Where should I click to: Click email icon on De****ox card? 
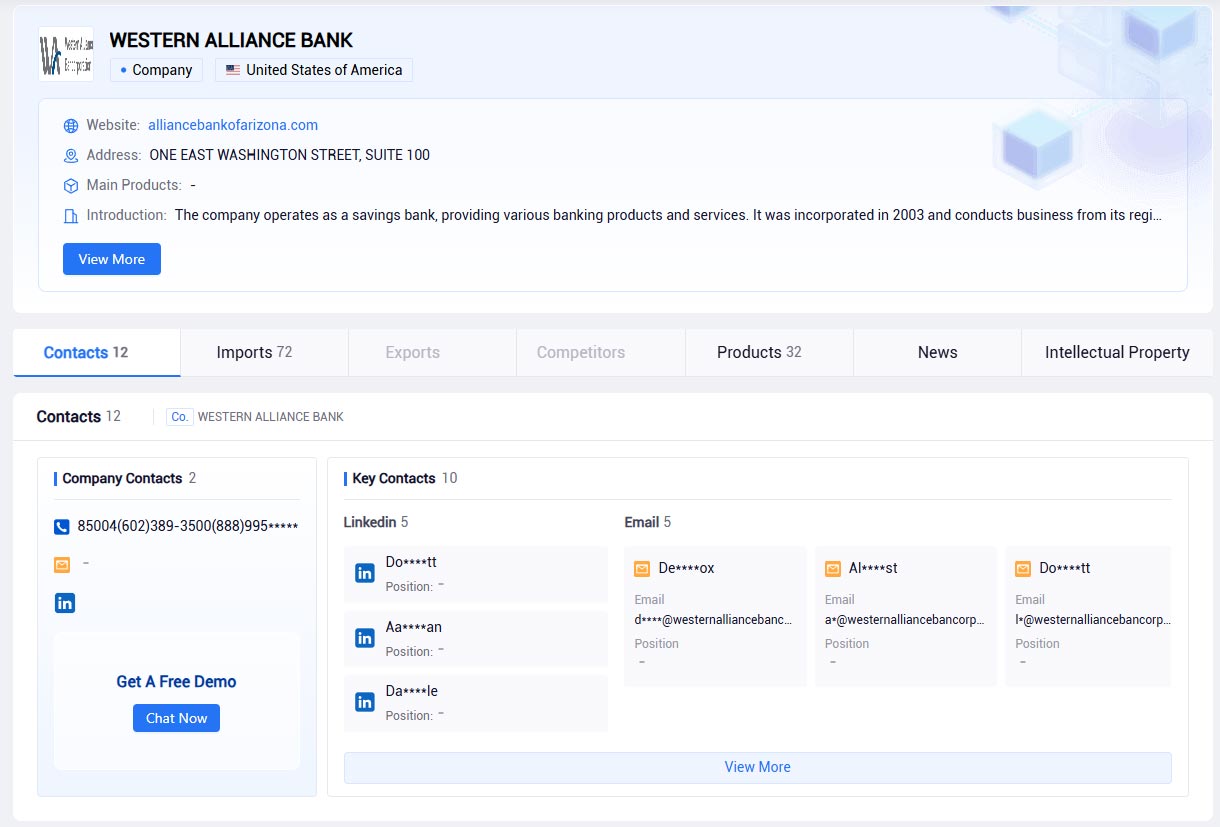coord(642,568)
